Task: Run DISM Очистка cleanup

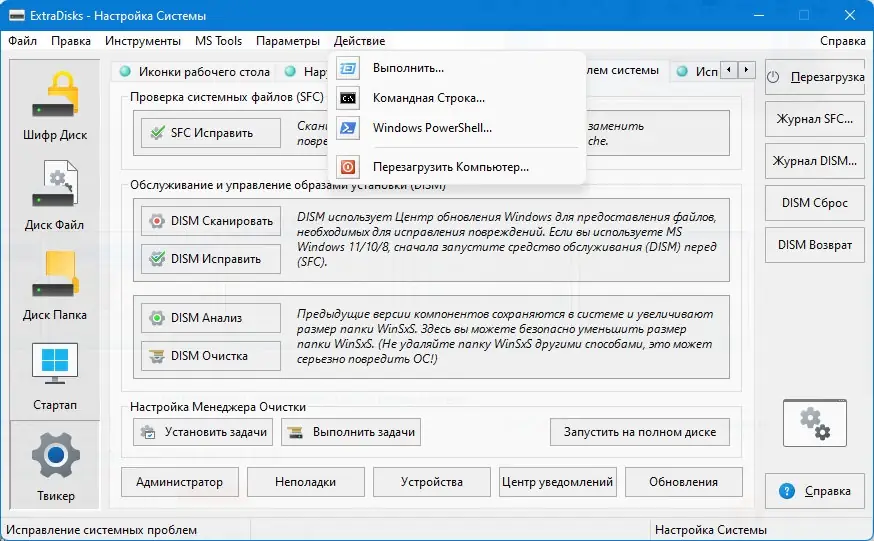Action: tap(210, 356)
